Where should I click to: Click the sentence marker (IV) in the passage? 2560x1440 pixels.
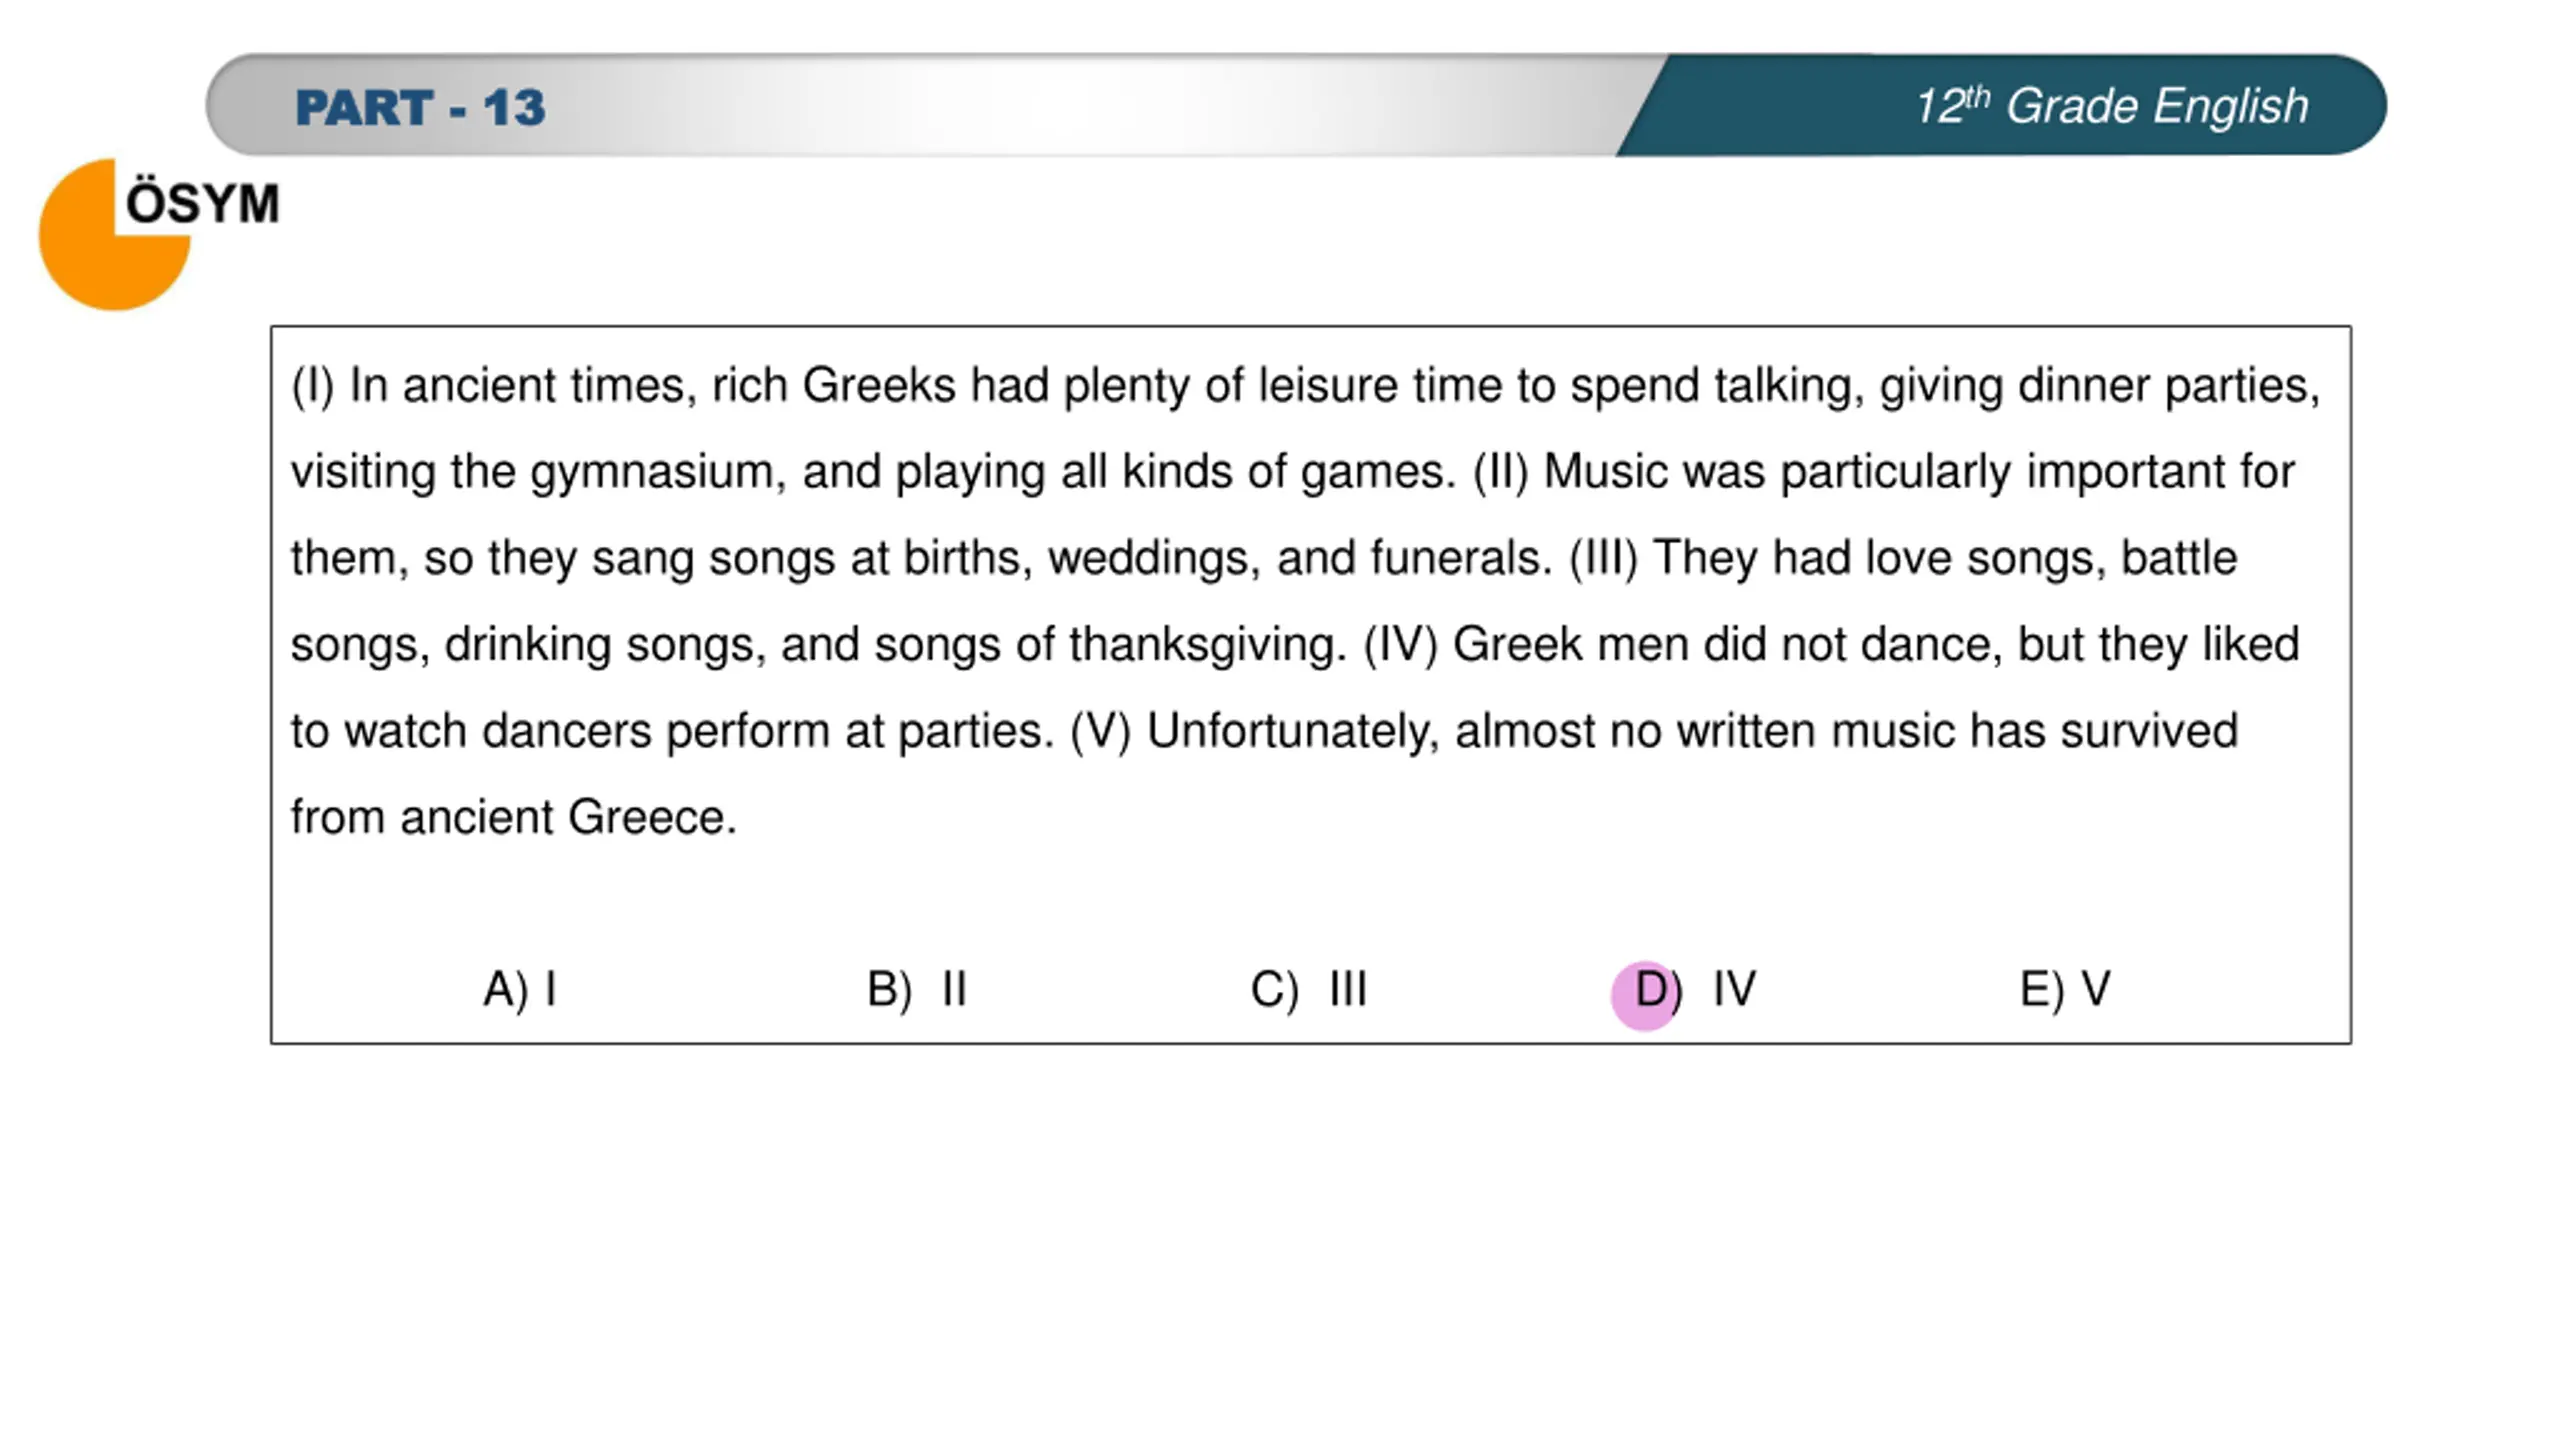1400,644
